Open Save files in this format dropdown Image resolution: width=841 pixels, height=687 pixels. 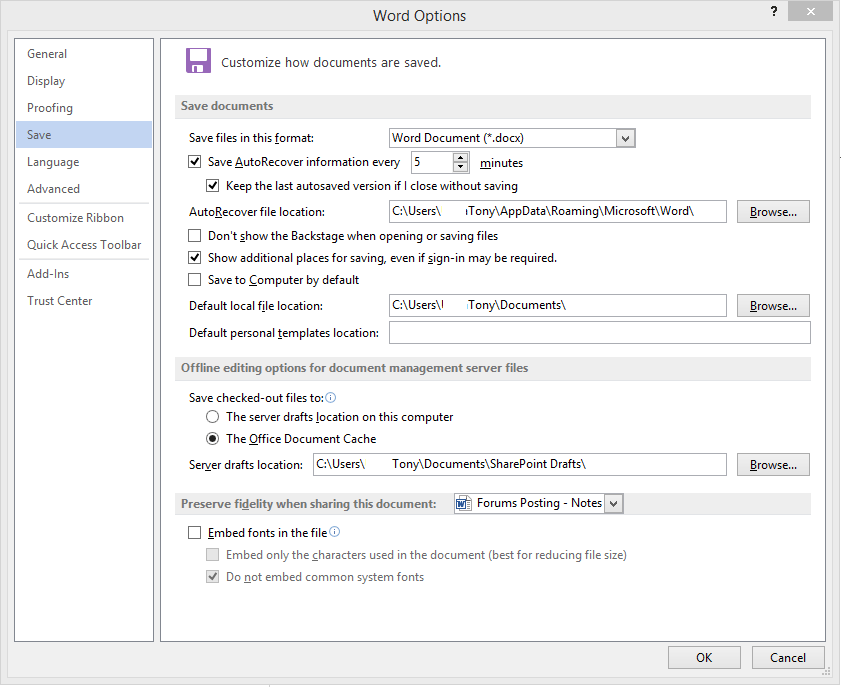tap(625, 138)
